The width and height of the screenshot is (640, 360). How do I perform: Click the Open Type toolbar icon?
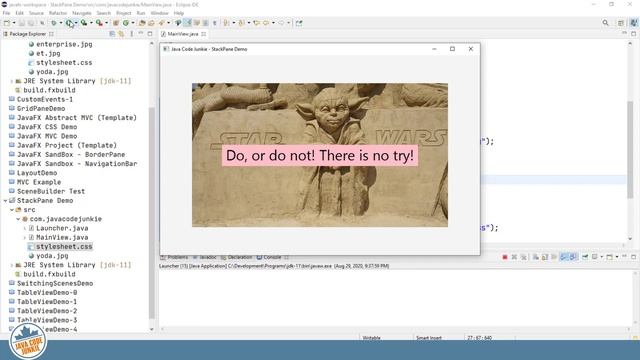click(142, 23)
